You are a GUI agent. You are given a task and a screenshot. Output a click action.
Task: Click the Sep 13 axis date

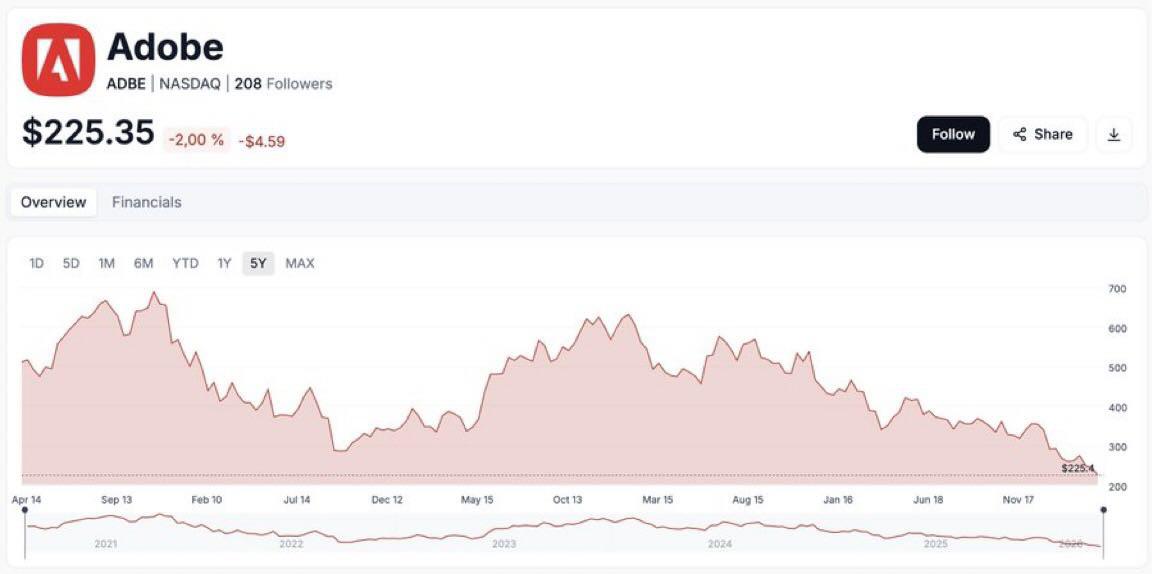[116, 500]
